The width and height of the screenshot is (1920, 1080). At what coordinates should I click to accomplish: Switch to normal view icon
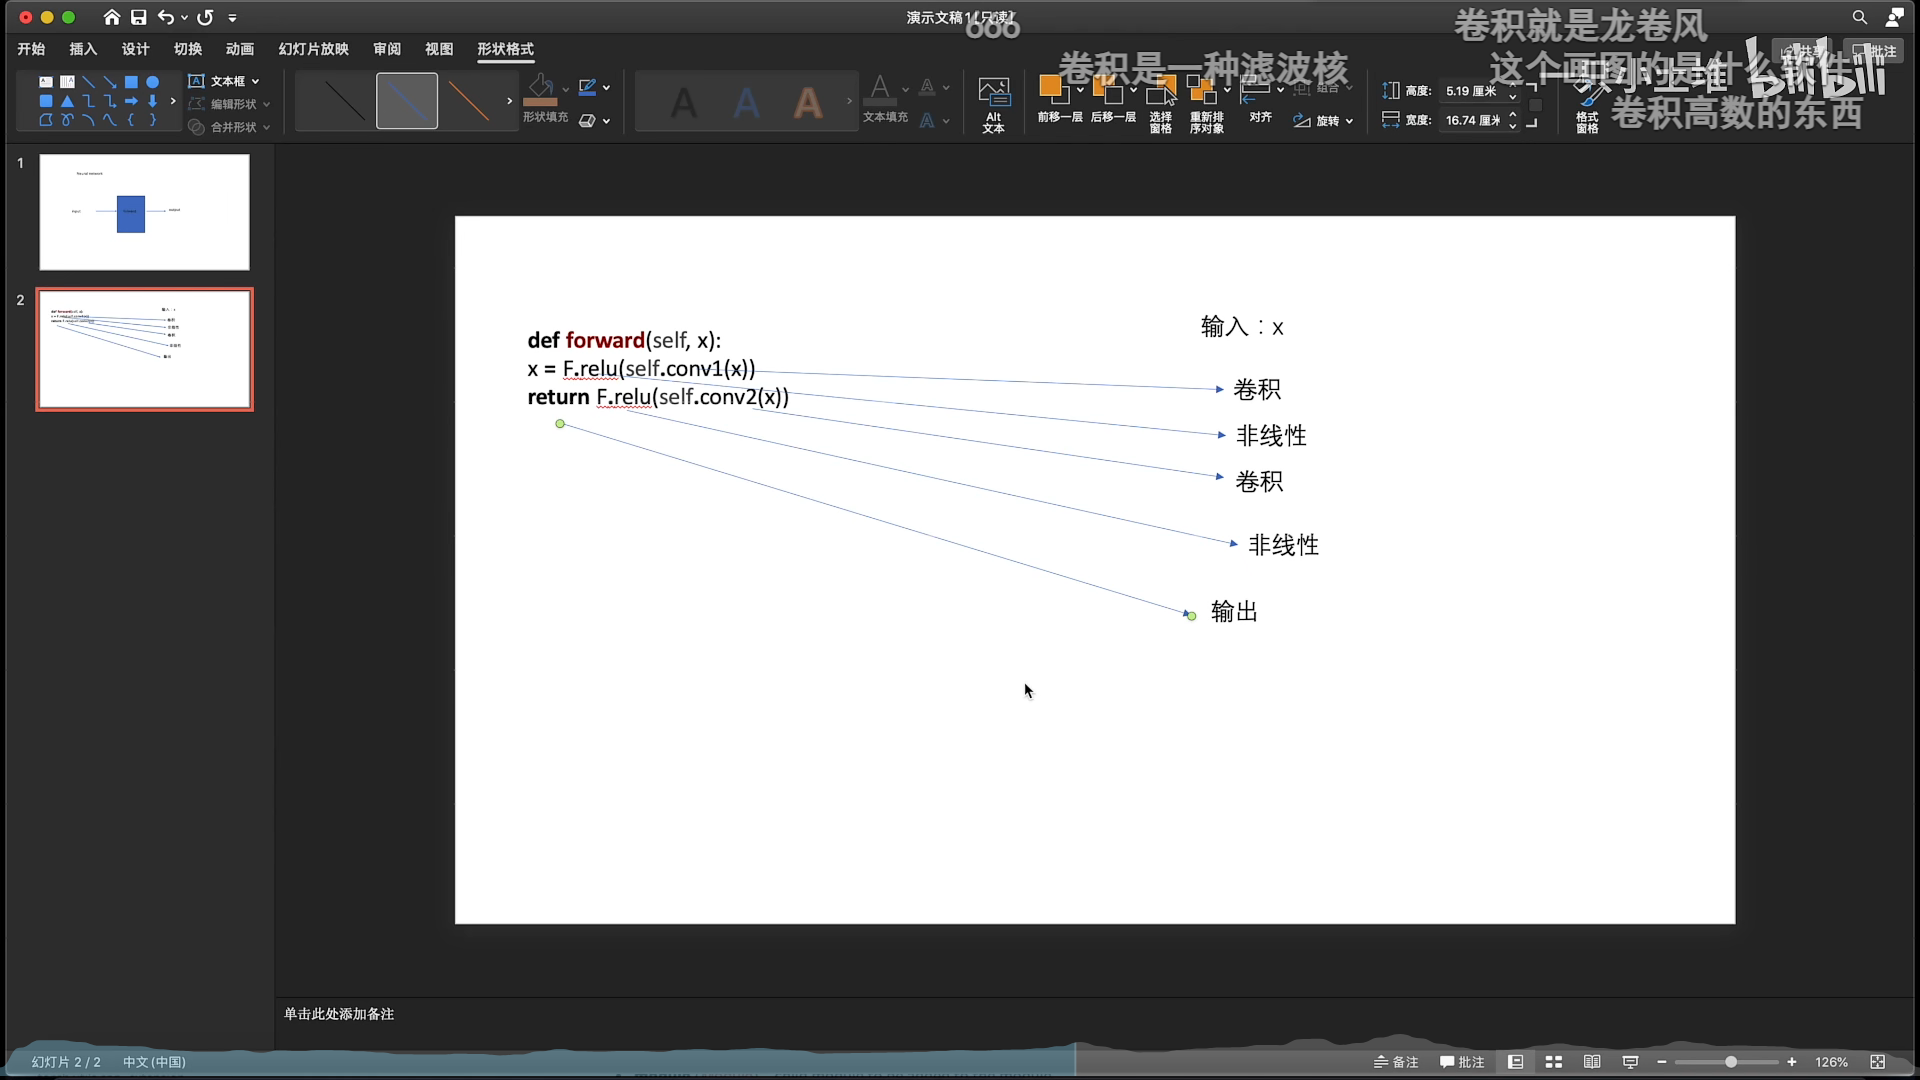pyautogui.click(x=1516, y=1062)
